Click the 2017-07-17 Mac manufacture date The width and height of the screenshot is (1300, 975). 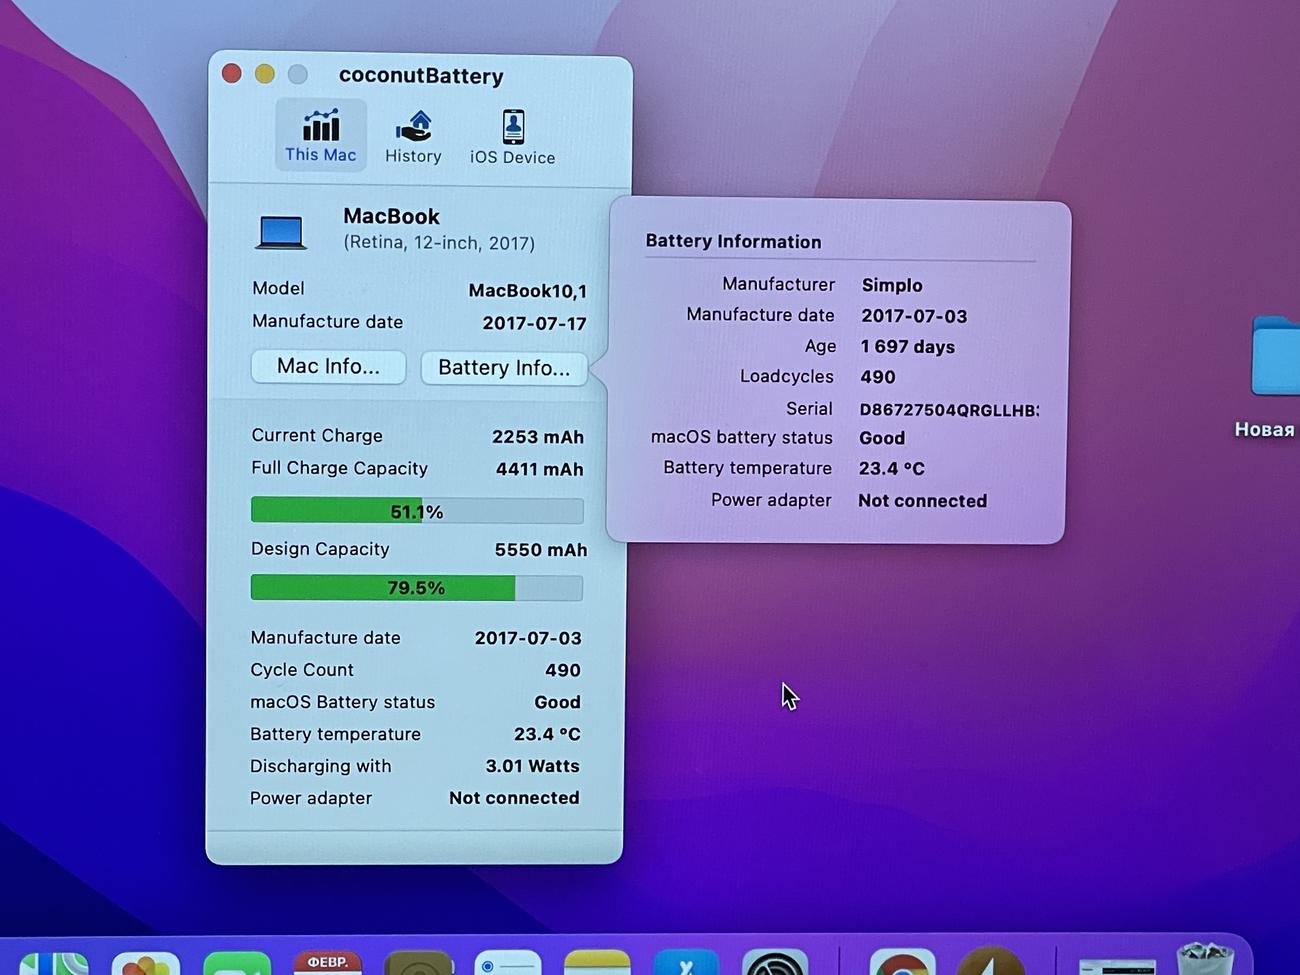[x=534, y=323]
